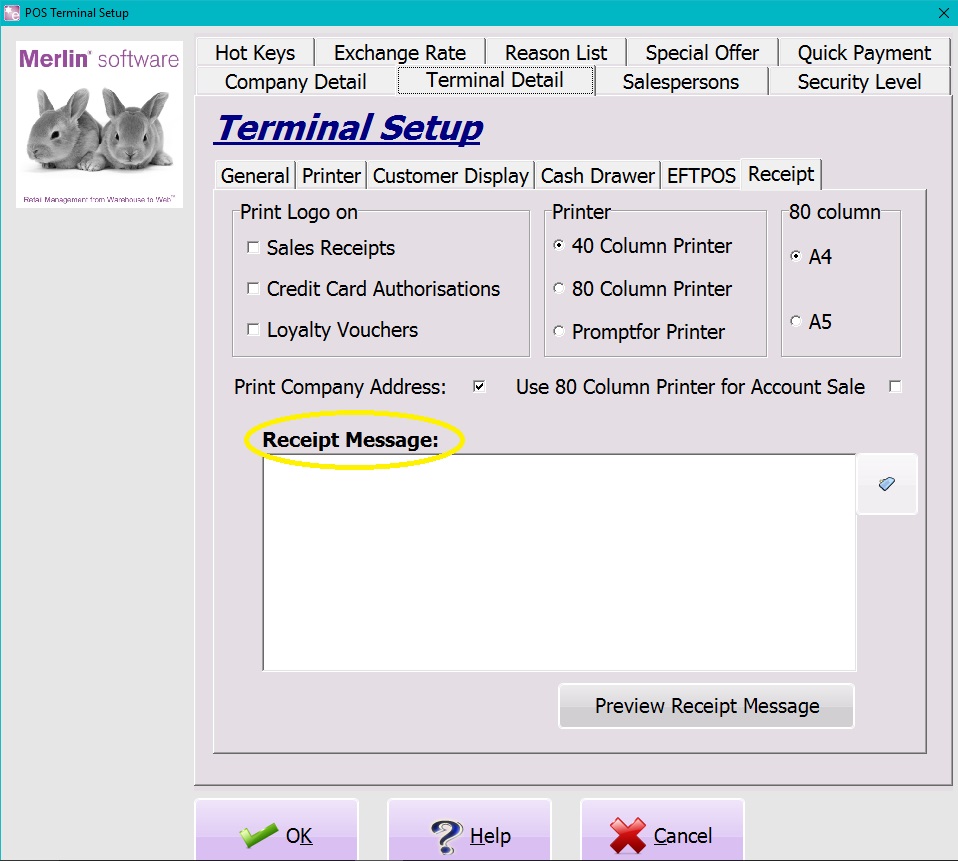This screenshot has height=861, width=958.
Task: Enable printing logo on Sales Receipts
Action: point(253,247)
